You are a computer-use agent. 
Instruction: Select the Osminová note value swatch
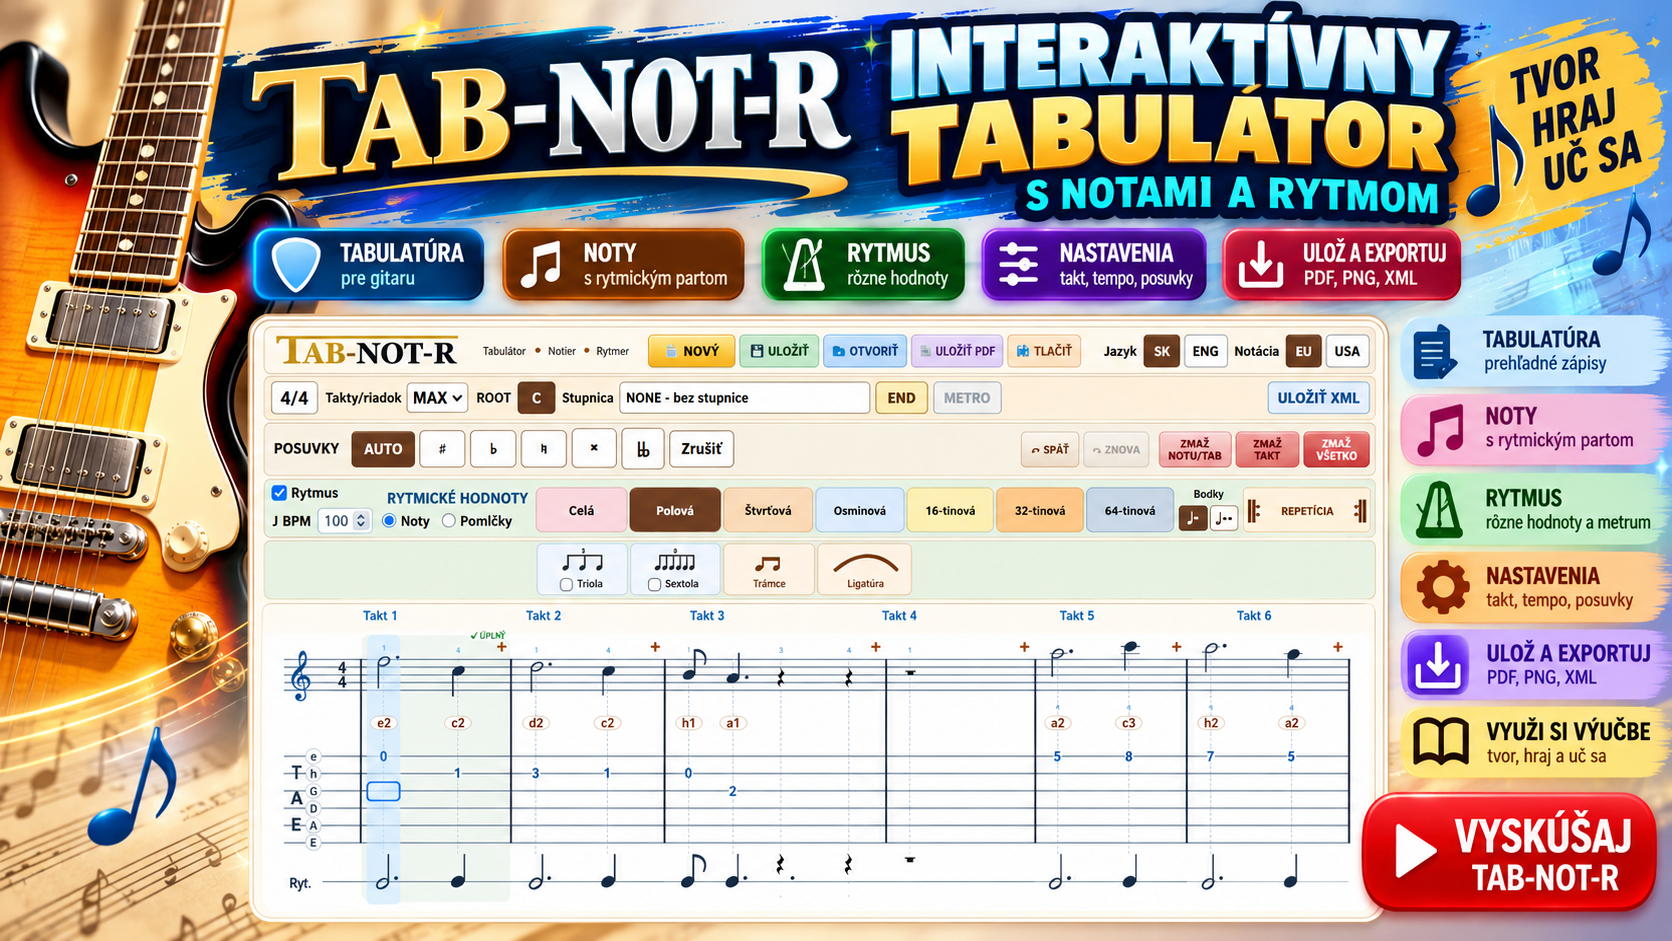[860, 511]
